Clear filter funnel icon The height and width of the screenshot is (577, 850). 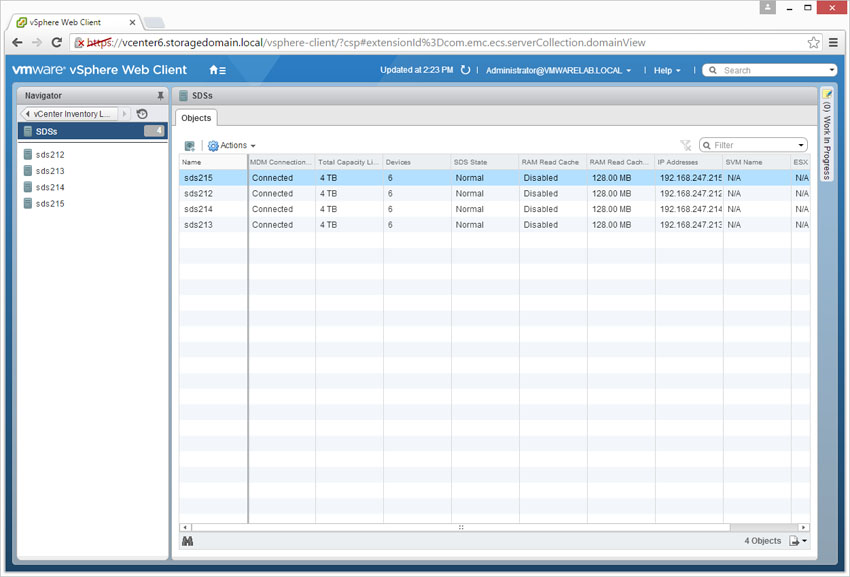point(686,145)
